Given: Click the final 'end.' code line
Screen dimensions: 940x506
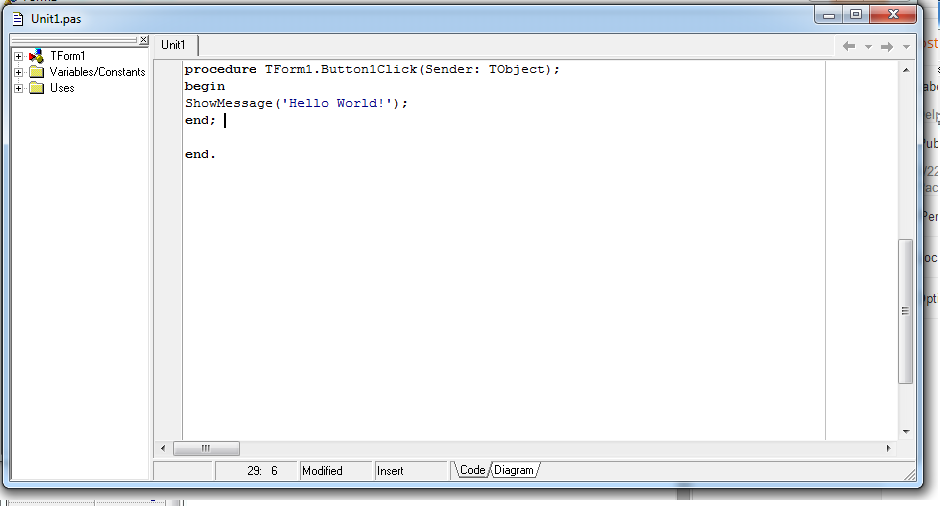Looking at the screenshot, I should coord(200,154).
